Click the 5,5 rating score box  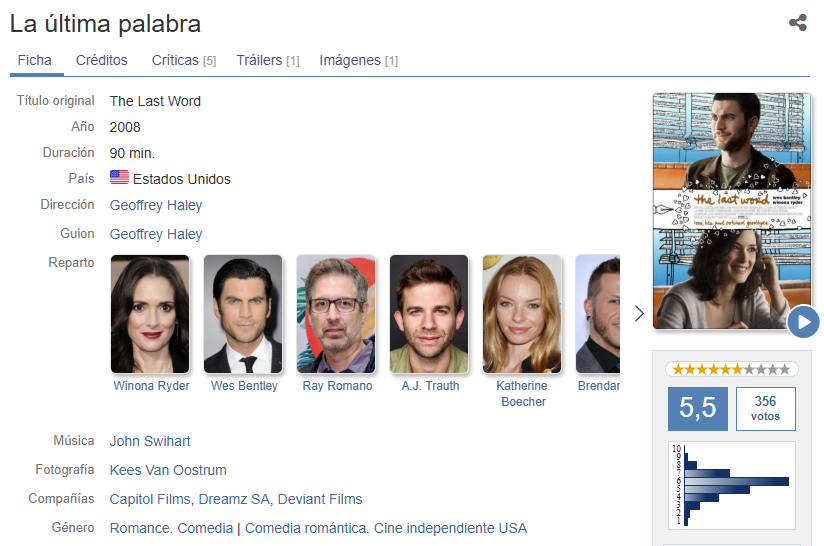pos(698,409)
